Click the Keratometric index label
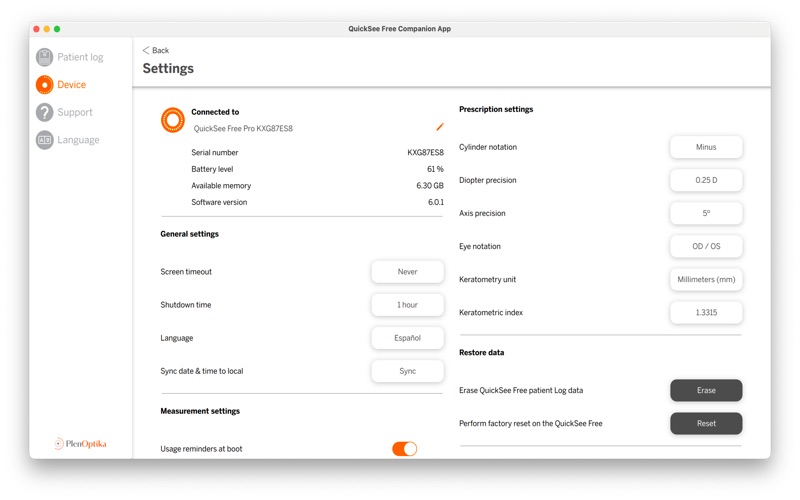Viewport: 800px width, 500px height. (491, 313)
